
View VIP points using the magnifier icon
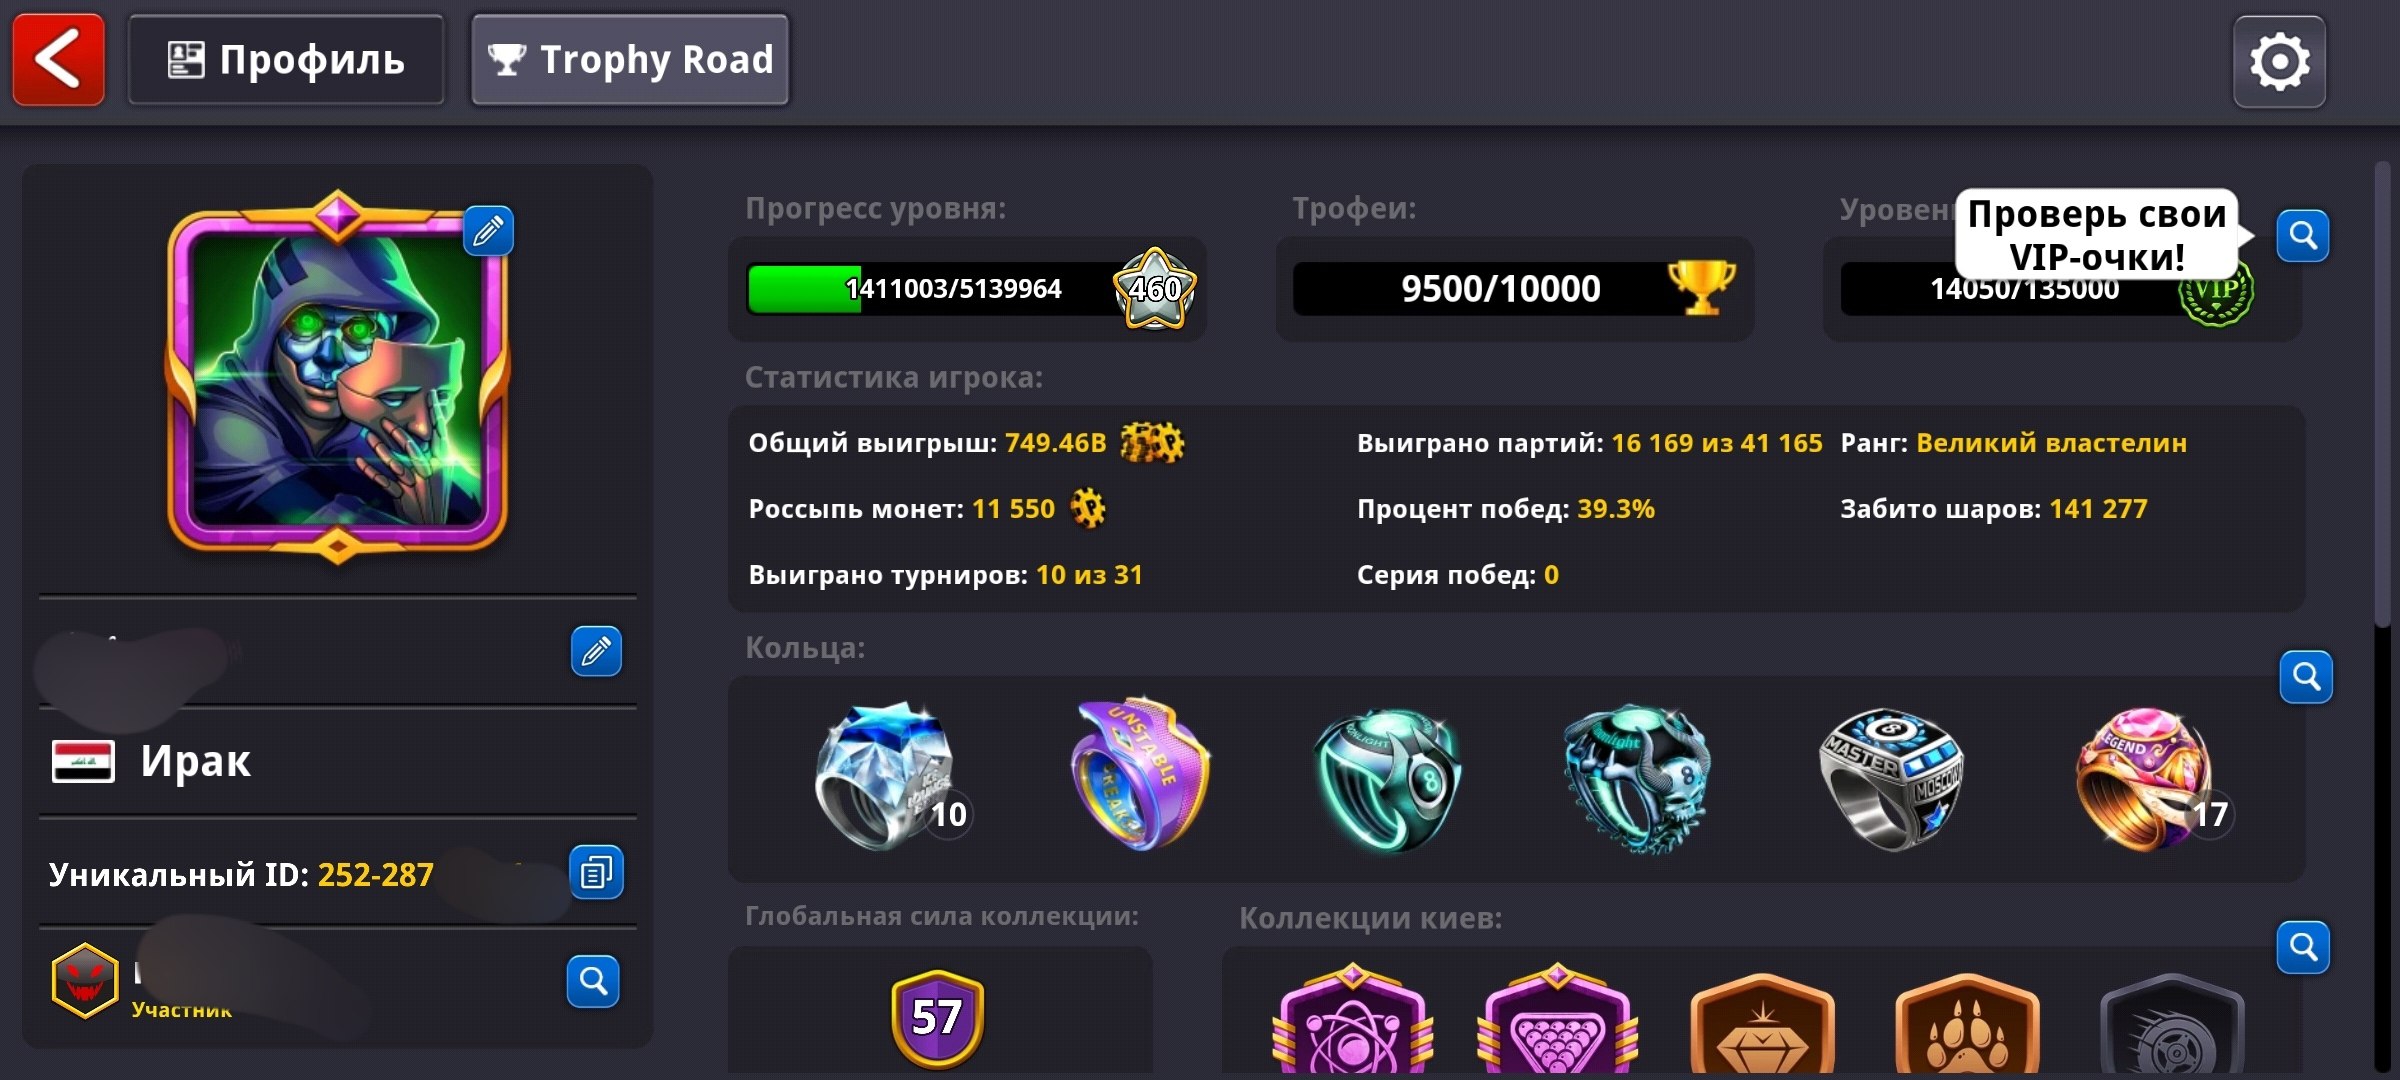tap(2303, 236)
